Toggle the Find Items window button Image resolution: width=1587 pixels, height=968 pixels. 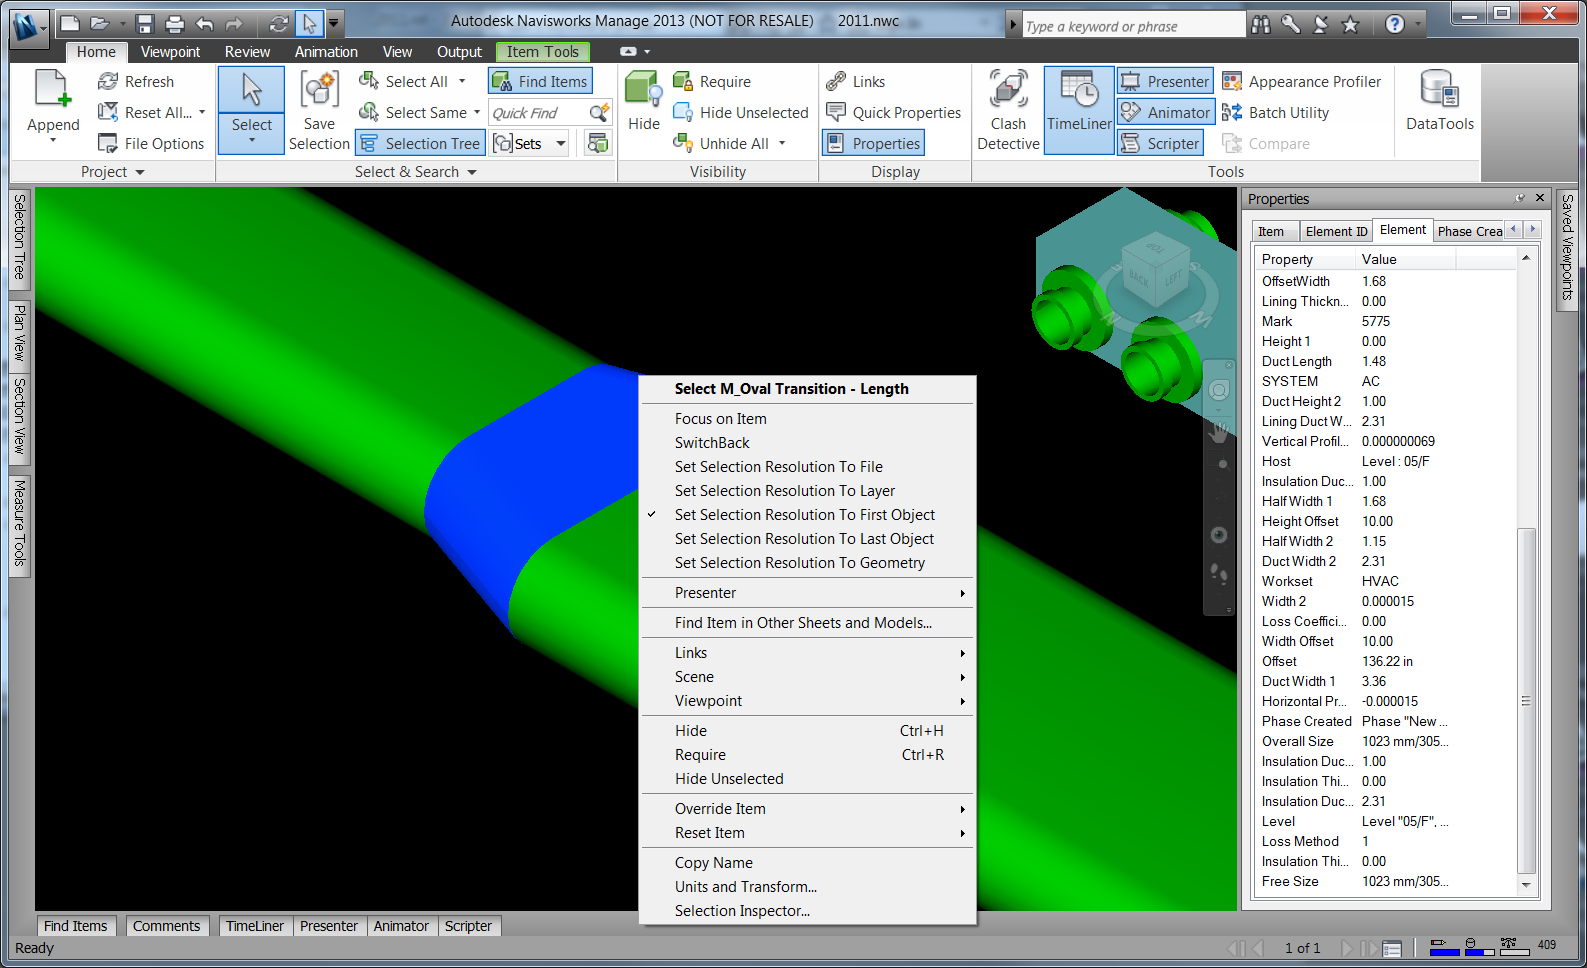click(x=540, y=81)
